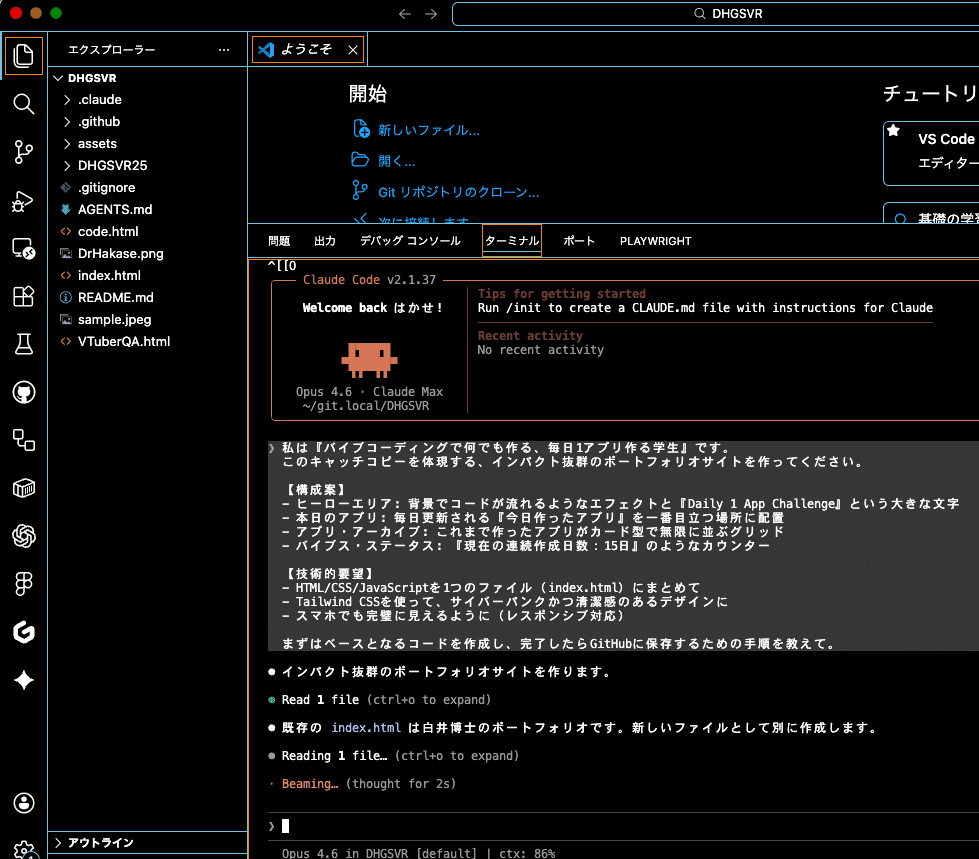Click the index.html link in terminal output
This screenshot has width=979, height=859.
click(x=366, y=727)
